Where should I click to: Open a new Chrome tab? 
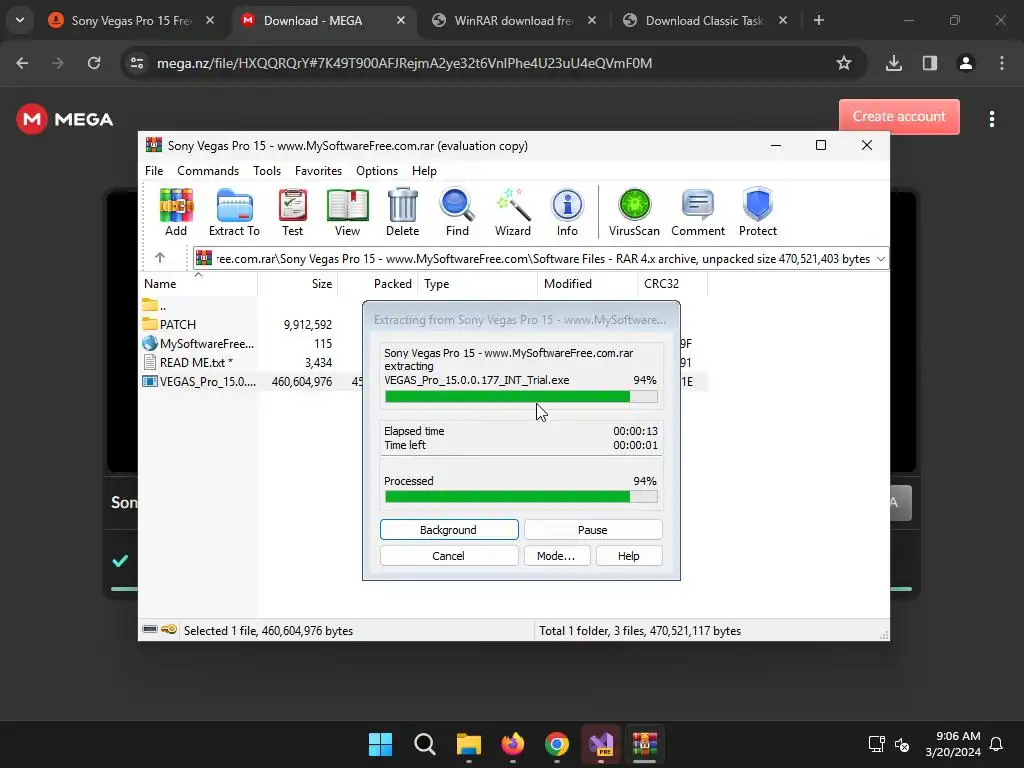[x=818, y=20]
